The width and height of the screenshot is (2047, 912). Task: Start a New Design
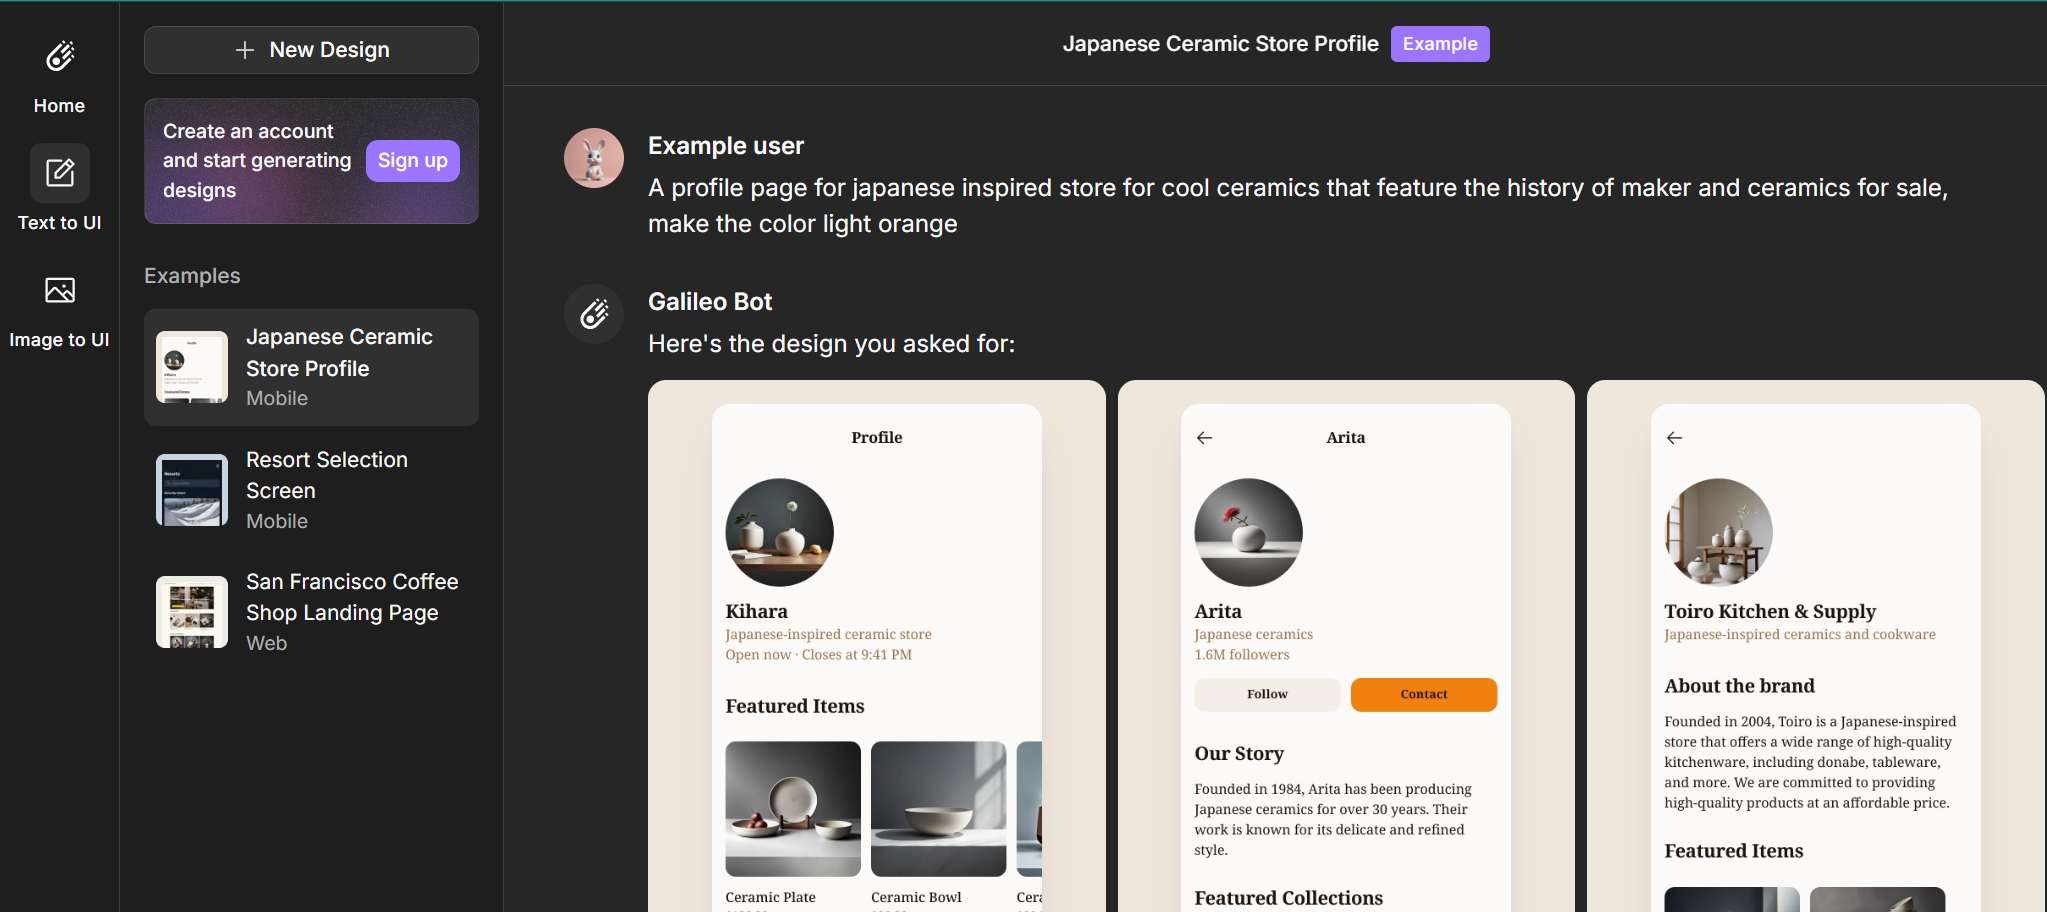pyautogui.click(x=311, y=50)
